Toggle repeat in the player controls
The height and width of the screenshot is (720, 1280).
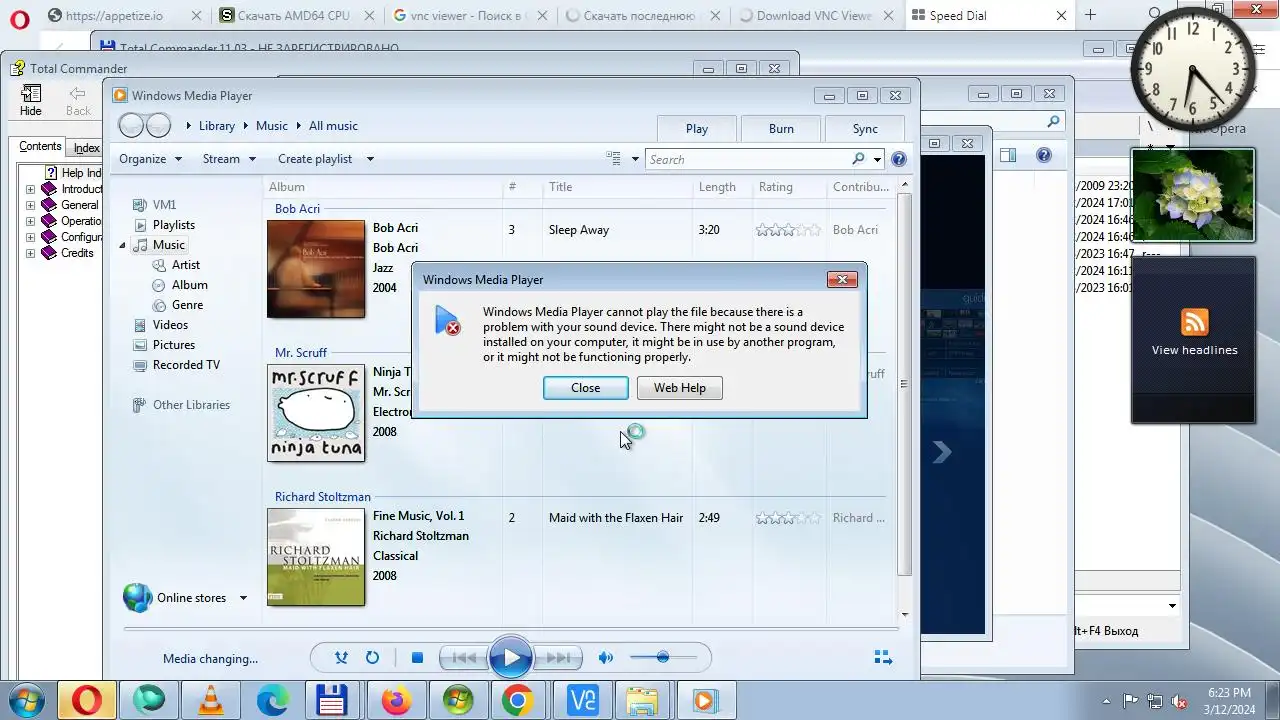pyautogui.click(x=372, y=658)
